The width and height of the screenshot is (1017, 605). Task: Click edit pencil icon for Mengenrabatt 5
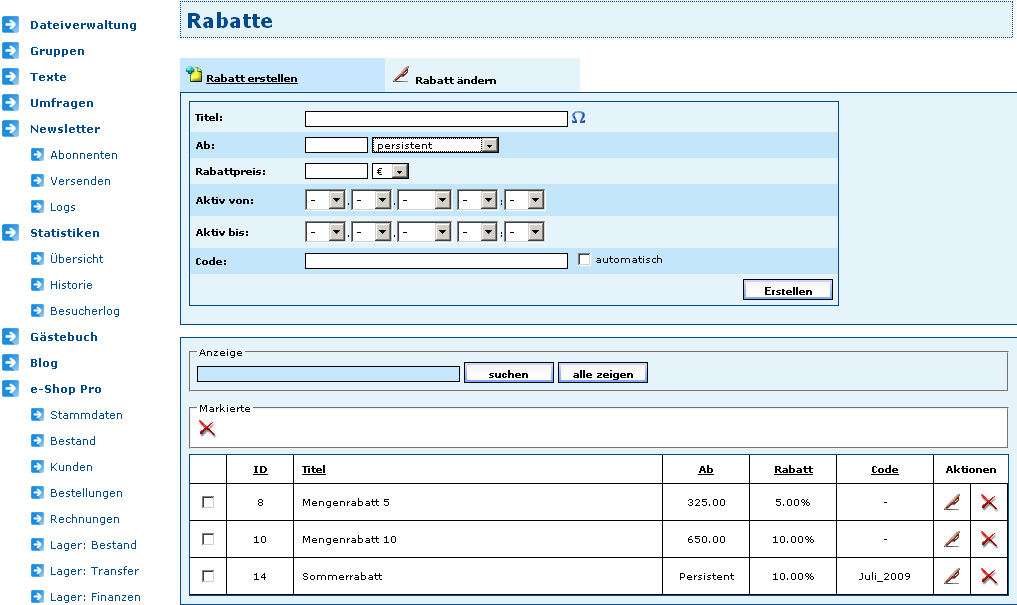coord(952,502)
